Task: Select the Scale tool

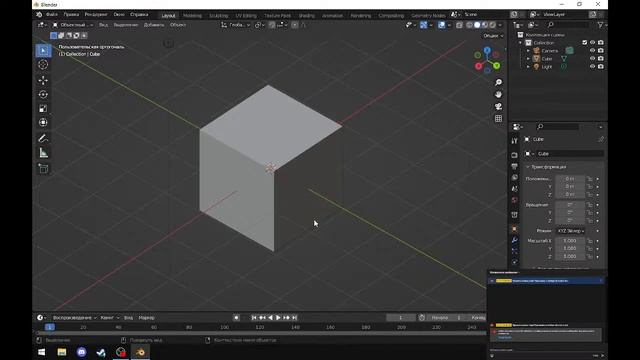Action: (43, 108)
